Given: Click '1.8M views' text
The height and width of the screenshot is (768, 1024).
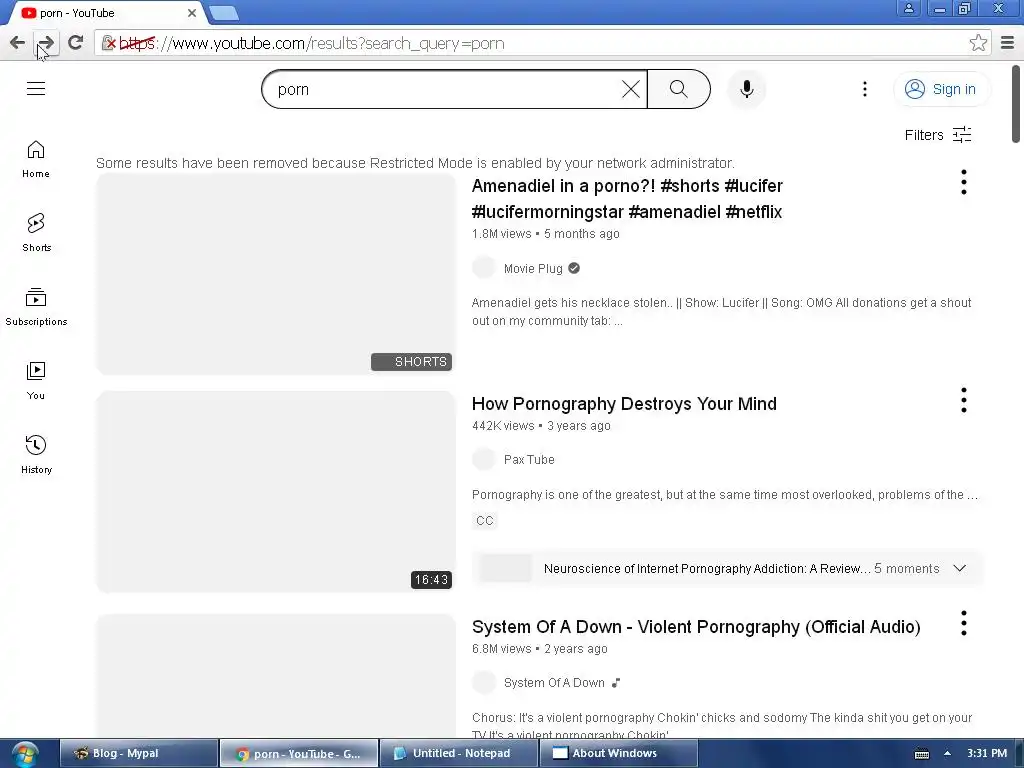Looking at the screenshot, I should [502, 234].
